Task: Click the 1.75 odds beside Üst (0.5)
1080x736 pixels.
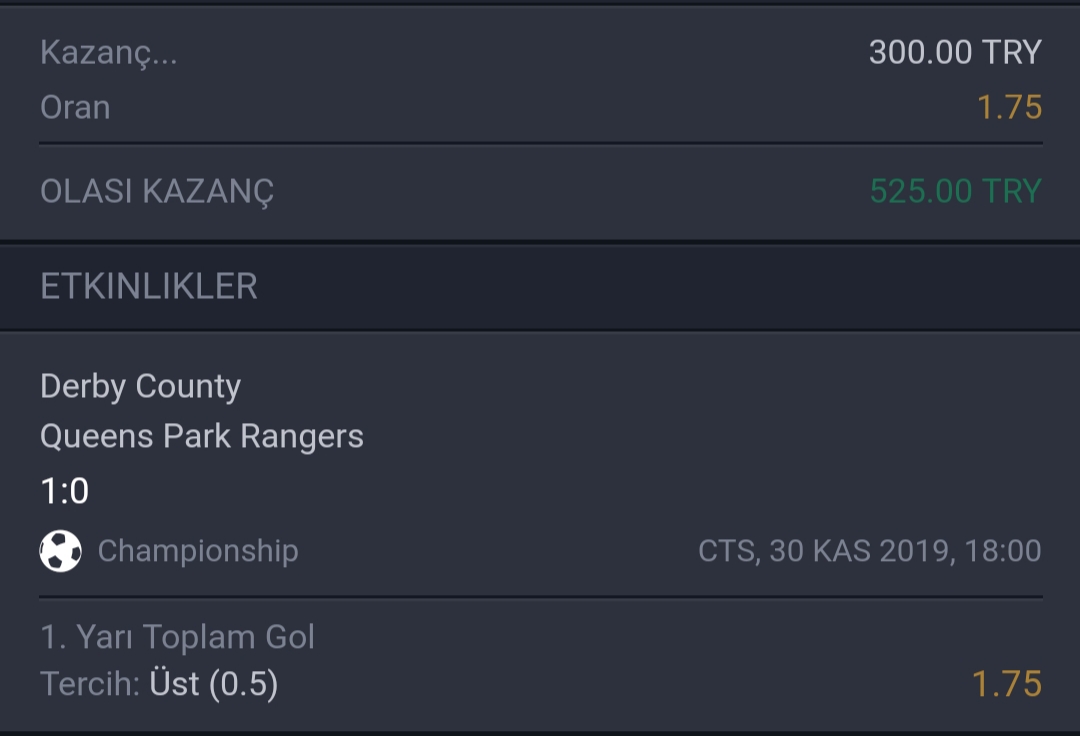Action: [1006, 684]
